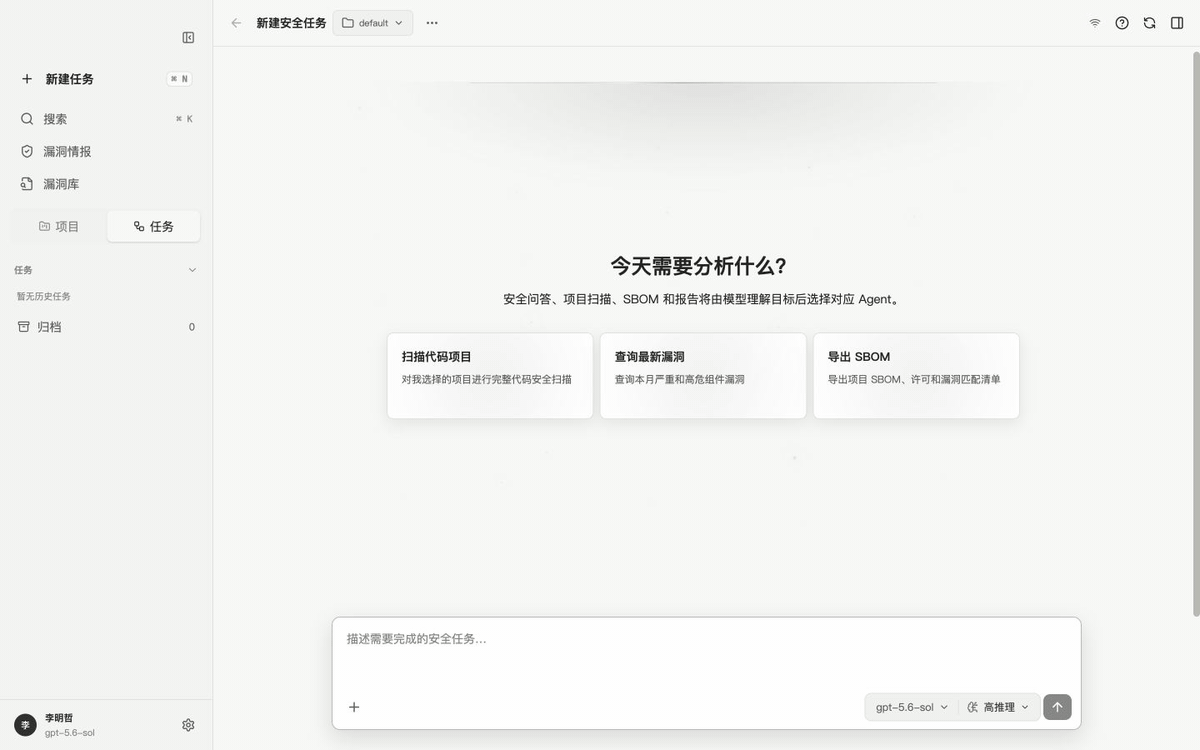Choose the 查询最新漏洞 suggestion card
This screenshot has height=750, width=1200.
point(703,376)
